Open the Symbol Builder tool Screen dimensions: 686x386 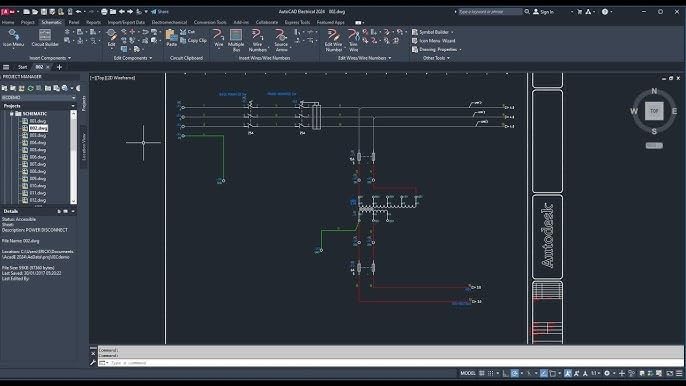click(430, 32)
